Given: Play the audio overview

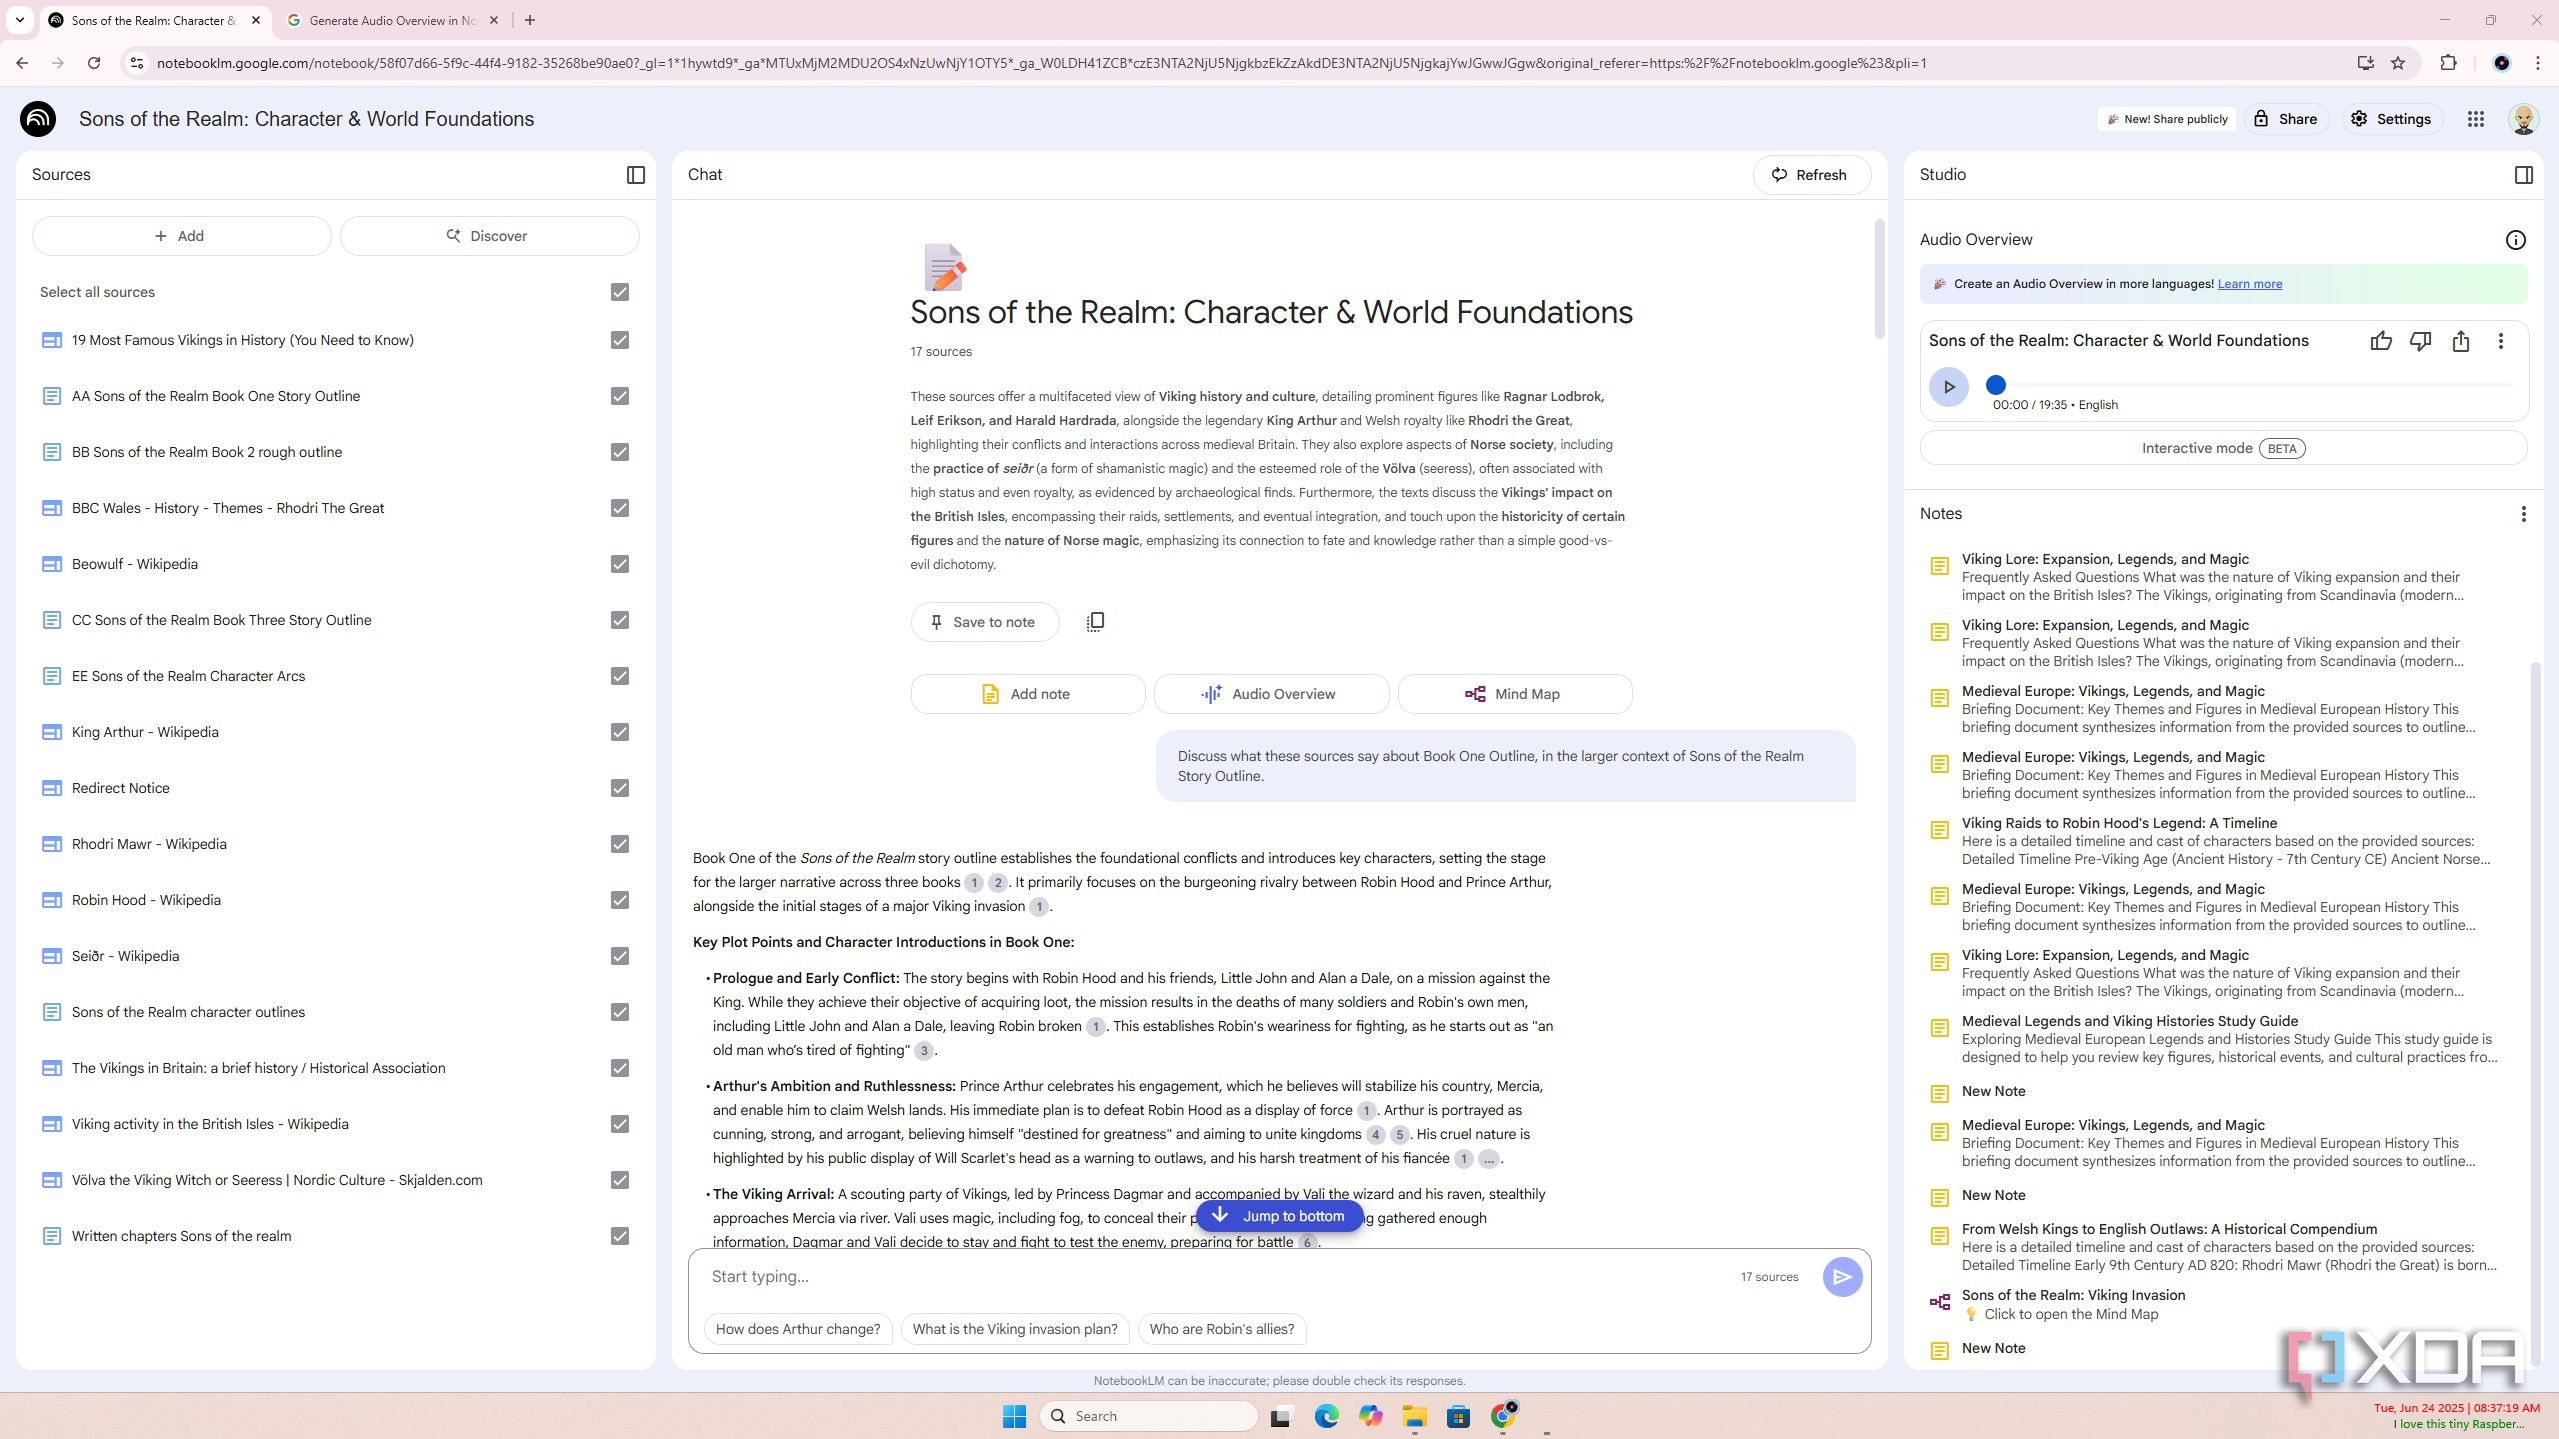Looking at the screenshot, I should pos(1948,387).
